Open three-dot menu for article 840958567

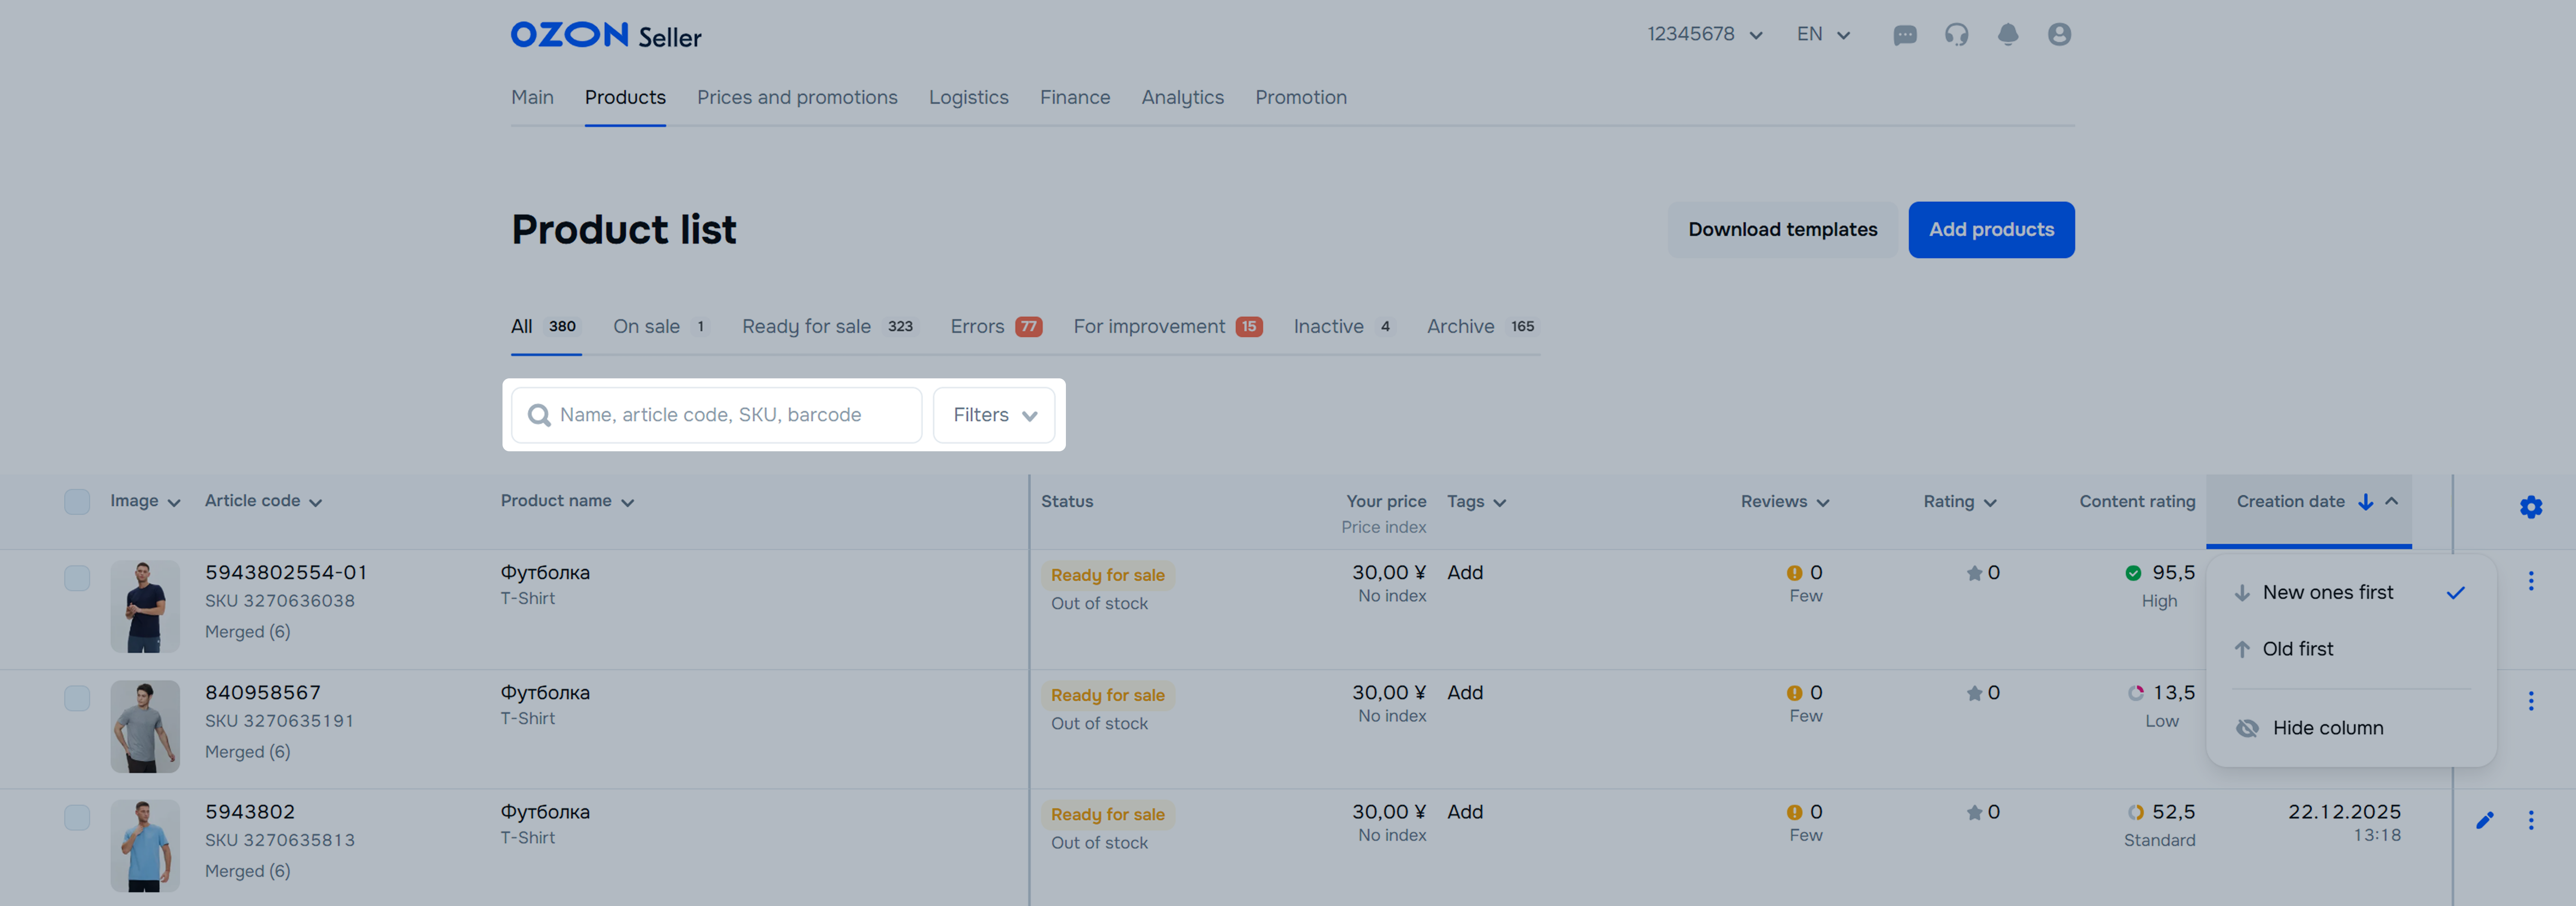[x=2531, y=701]
